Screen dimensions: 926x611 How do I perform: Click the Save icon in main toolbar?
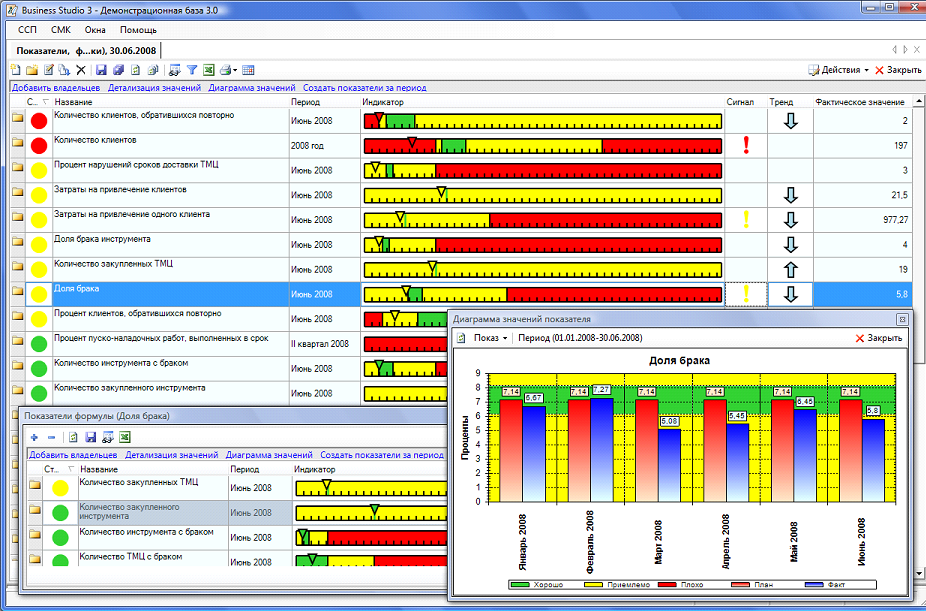click(x=102, y=70)
